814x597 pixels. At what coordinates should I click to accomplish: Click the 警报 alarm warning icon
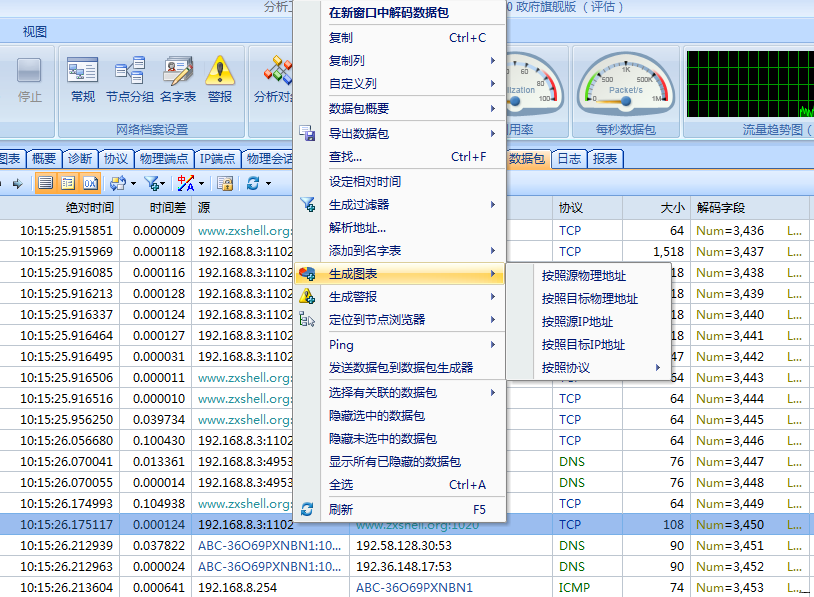tap(219, 80)
